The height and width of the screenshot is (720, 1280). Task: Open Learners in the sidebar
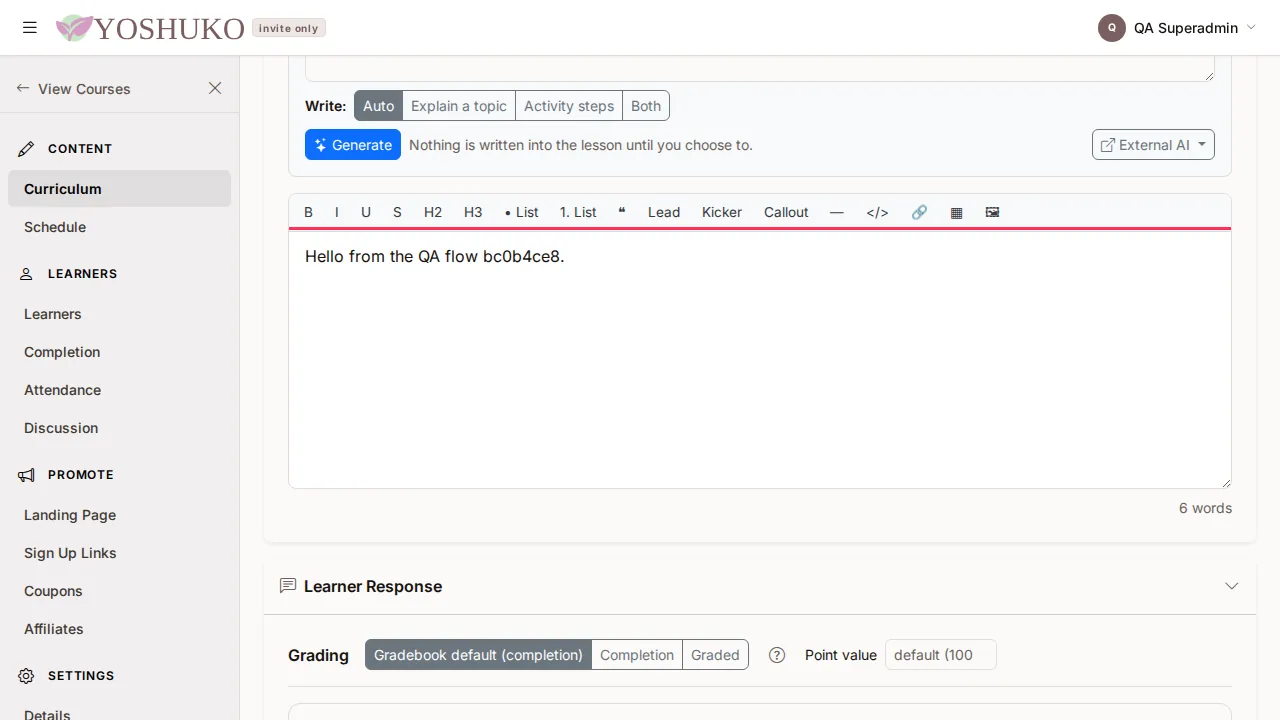coord(119,314)
